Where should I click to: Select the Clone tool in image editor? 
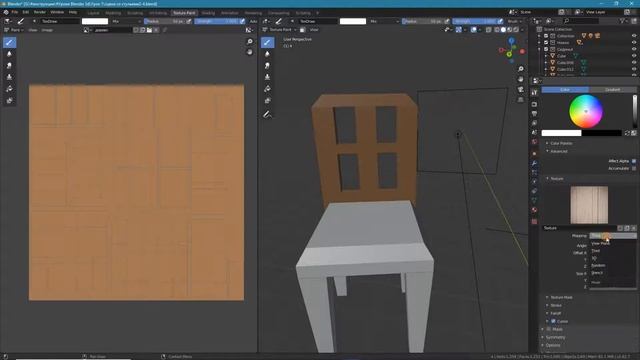coord(9,77)
